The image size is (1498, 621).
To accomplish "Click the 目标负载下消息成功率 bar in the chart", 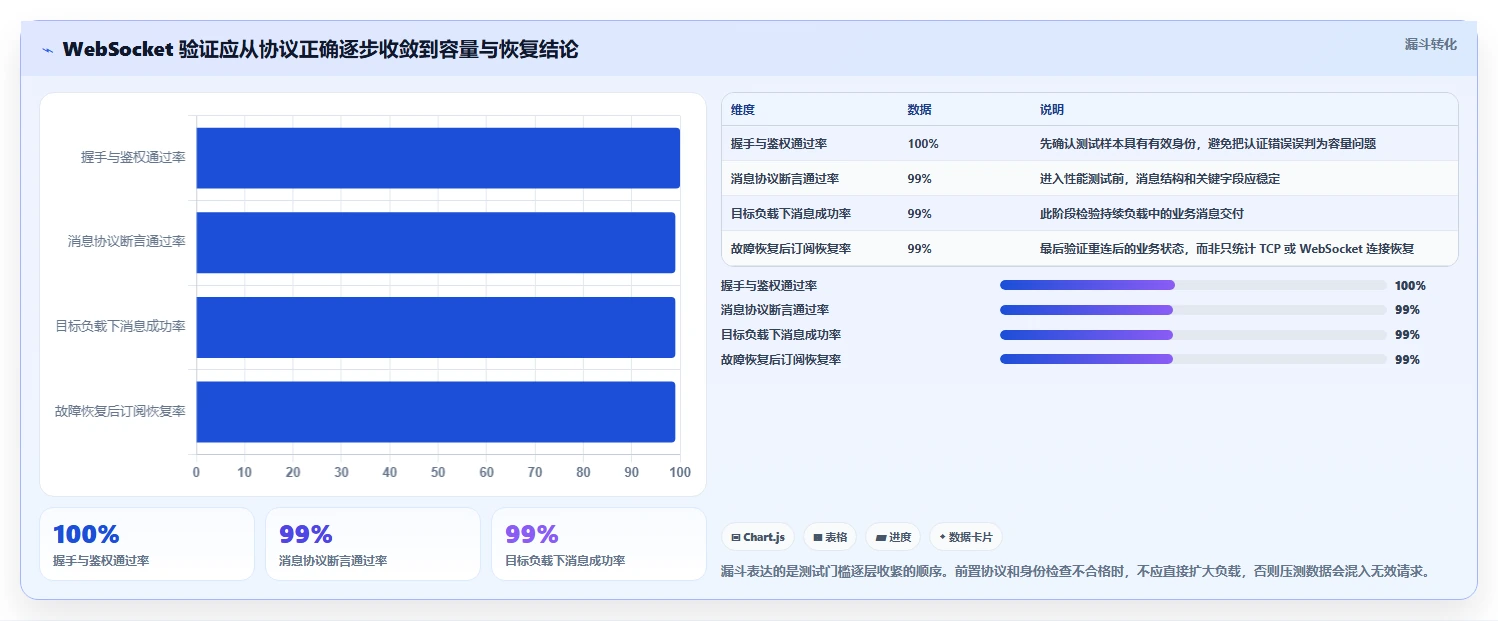I will pos(436,327).
